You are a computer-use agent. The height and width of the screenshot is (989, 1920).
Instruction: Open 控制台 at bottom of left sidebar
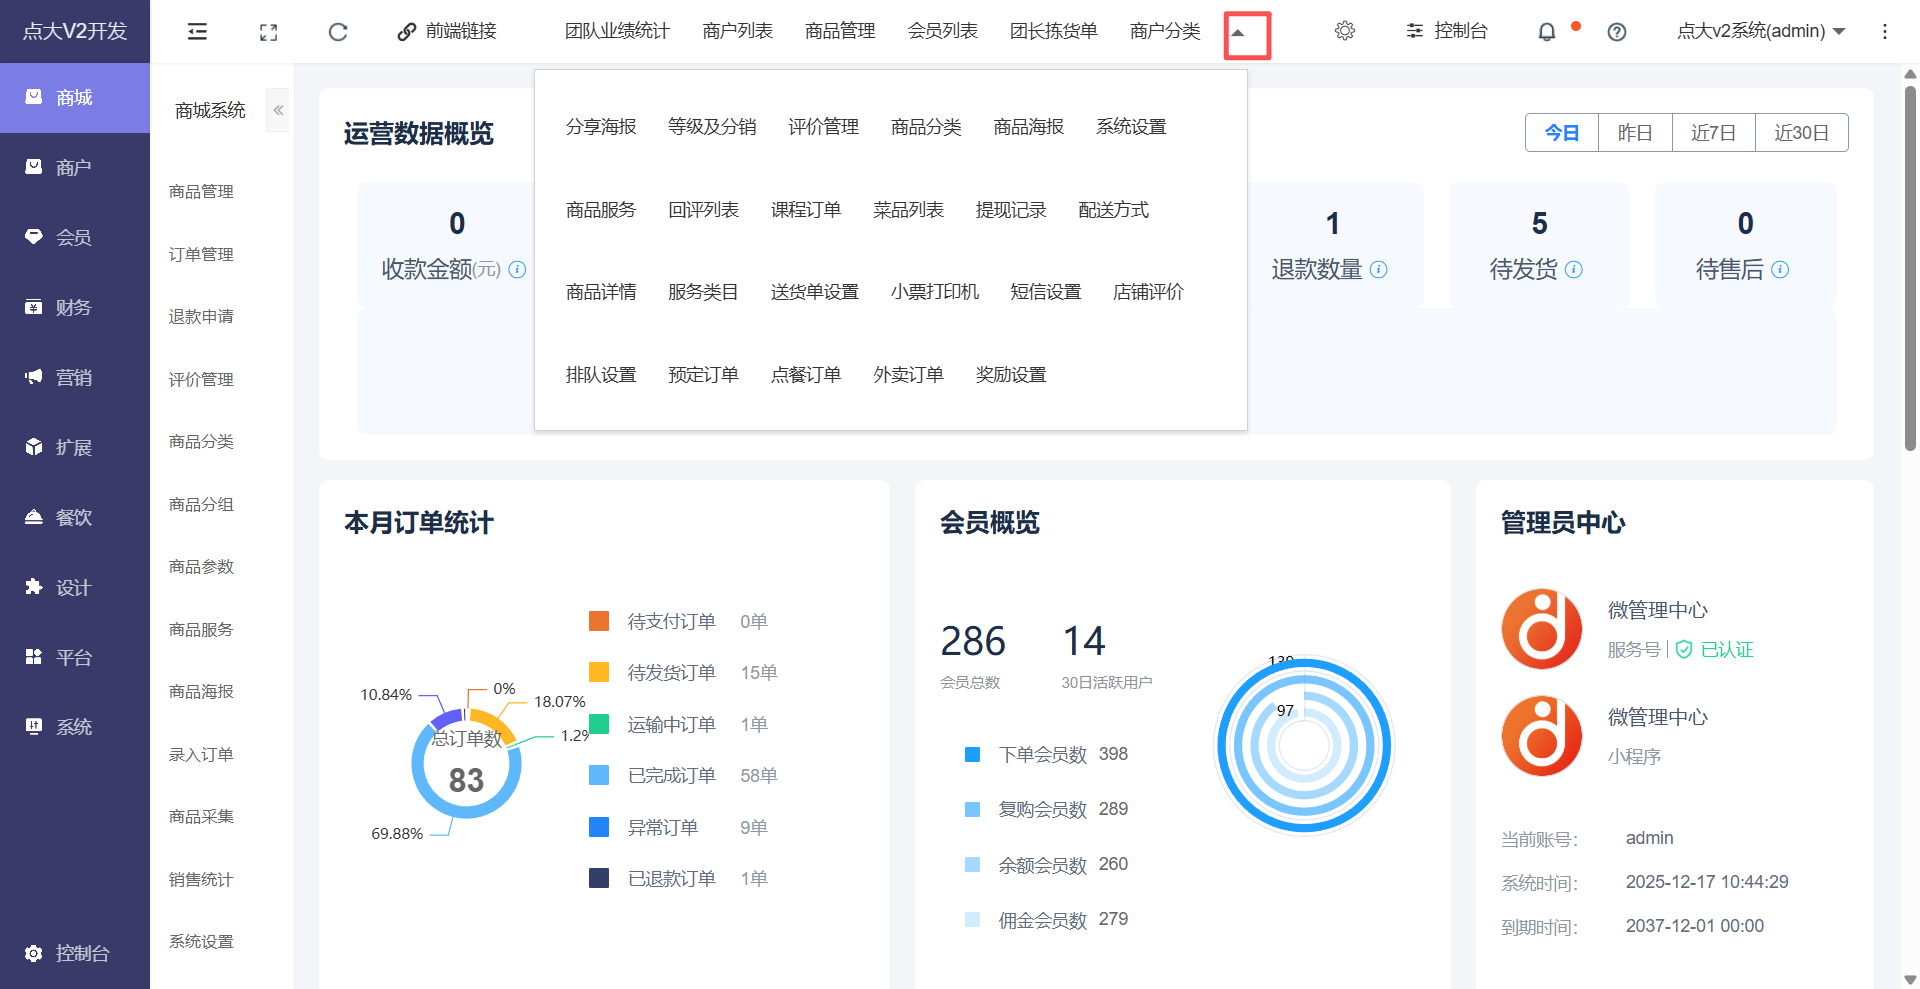[75, 953]
